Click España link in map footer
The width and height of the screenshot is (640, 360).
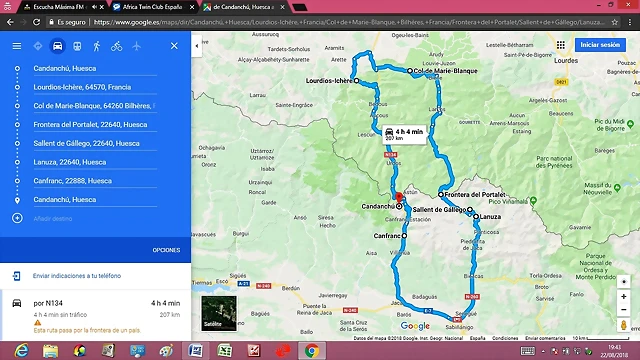click(x=477, y=338)
